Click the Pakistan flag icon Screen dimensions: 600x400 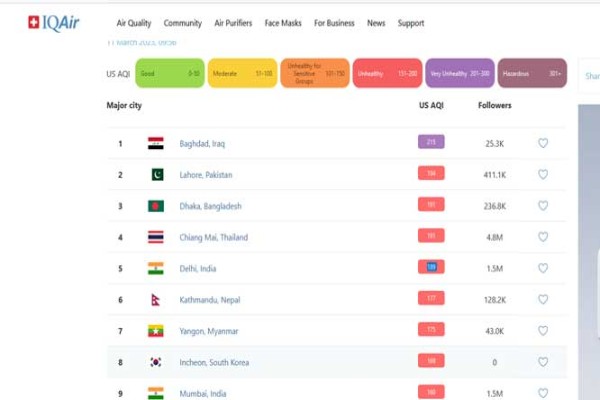click(x=156, y=175)
